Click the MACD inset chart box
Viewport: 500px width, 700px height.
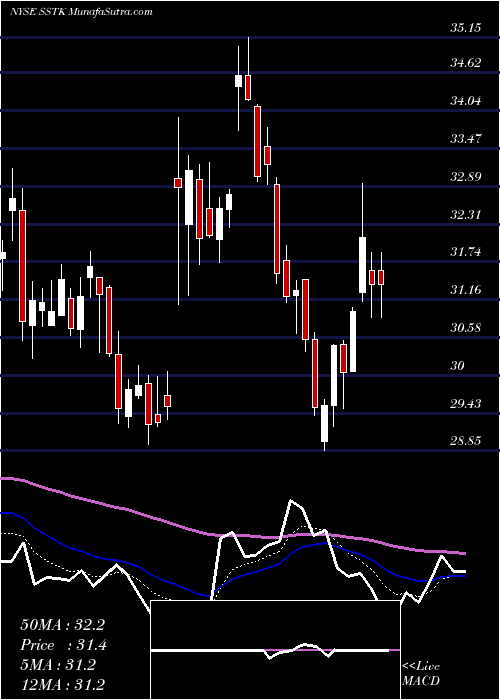275,650
